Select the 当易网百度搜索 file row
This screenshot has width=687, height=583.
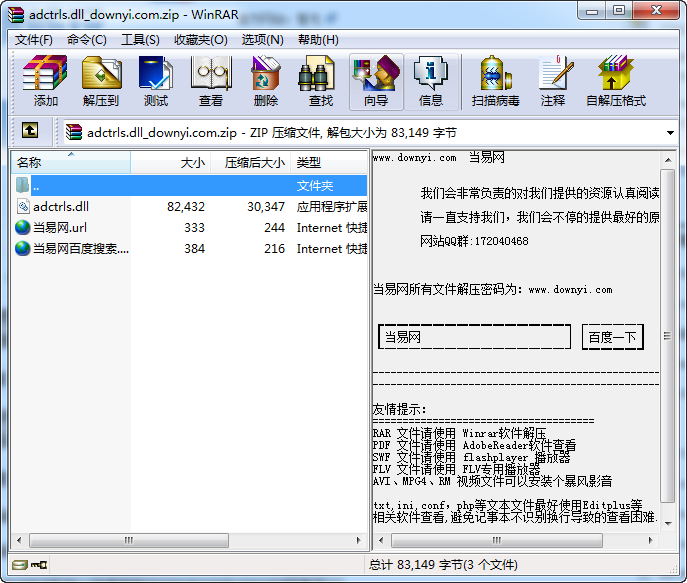pyautogui.click(x=189, y=248)
